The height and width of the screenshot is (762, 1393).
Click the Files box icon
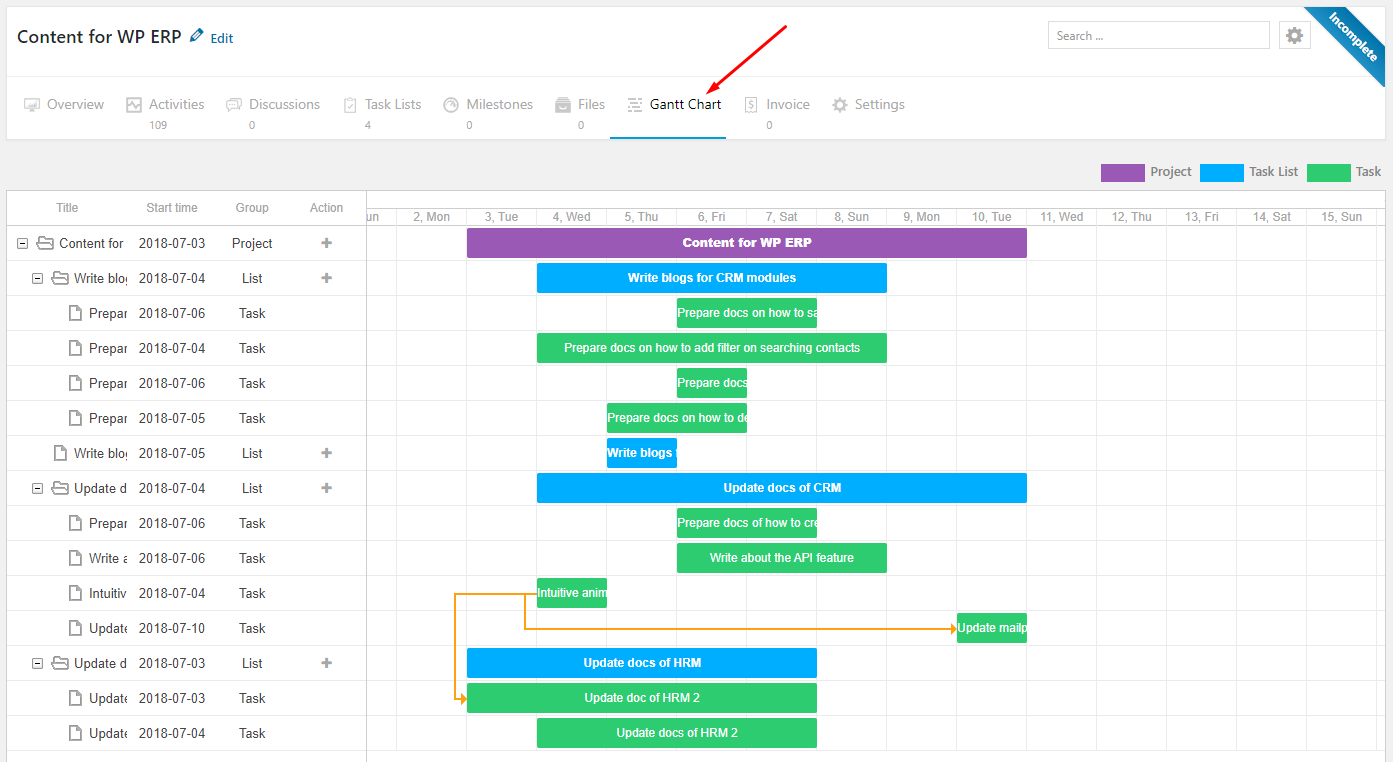(x=563, y=105)
